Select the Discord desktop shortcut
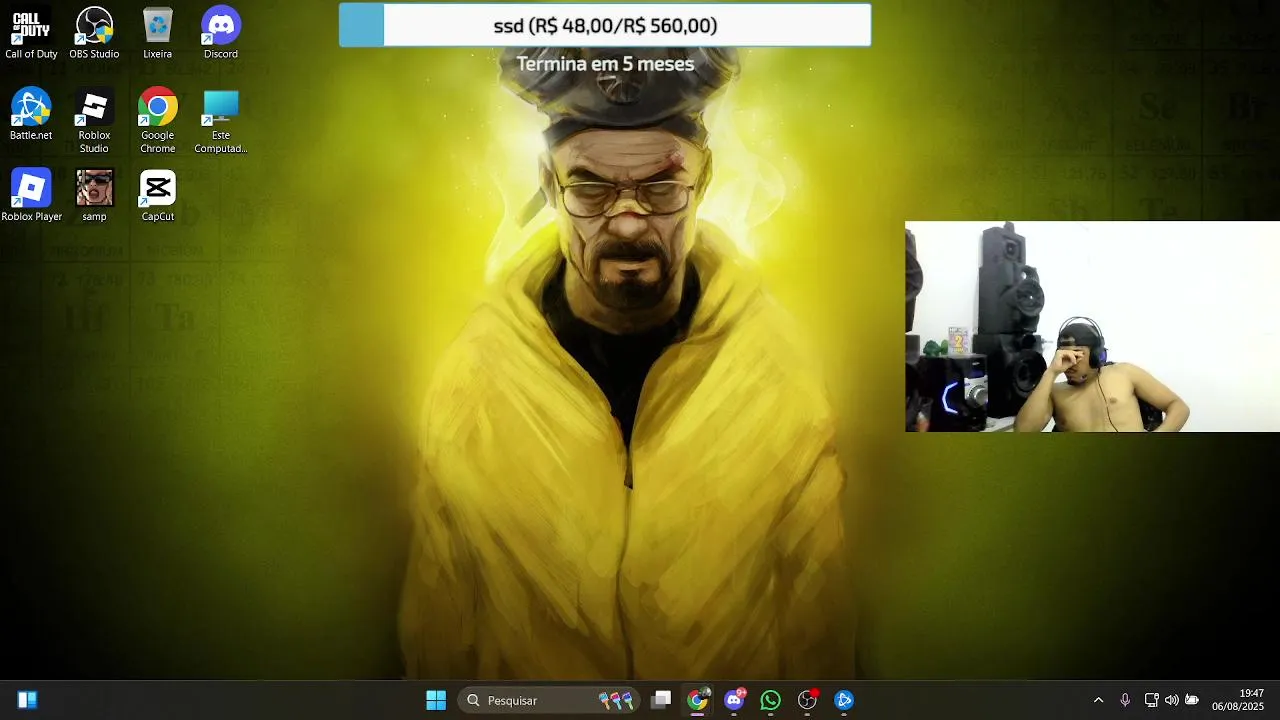The width and height of the screenshot is (1280, 720). click(x=221, y=34)
